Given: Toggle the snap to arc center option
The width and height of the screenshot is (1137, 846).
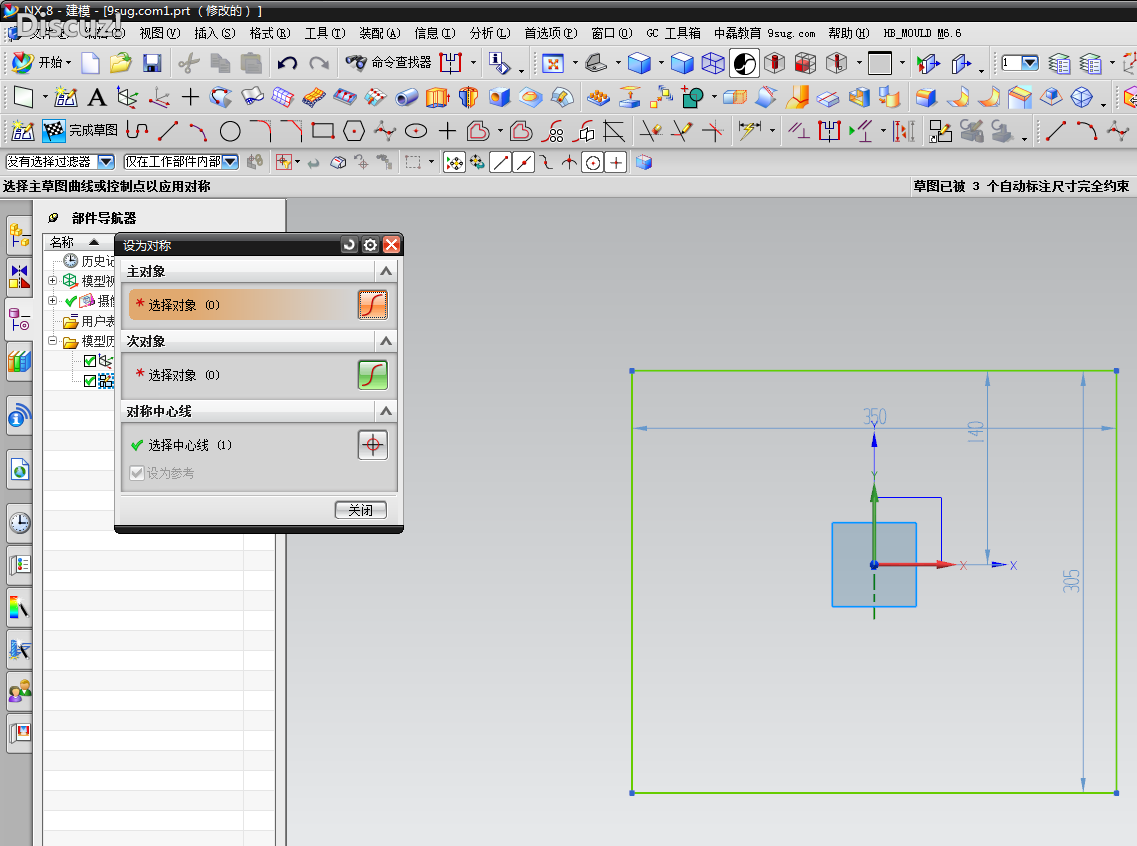Looking at the screenshot, I should tap(592, 162).
